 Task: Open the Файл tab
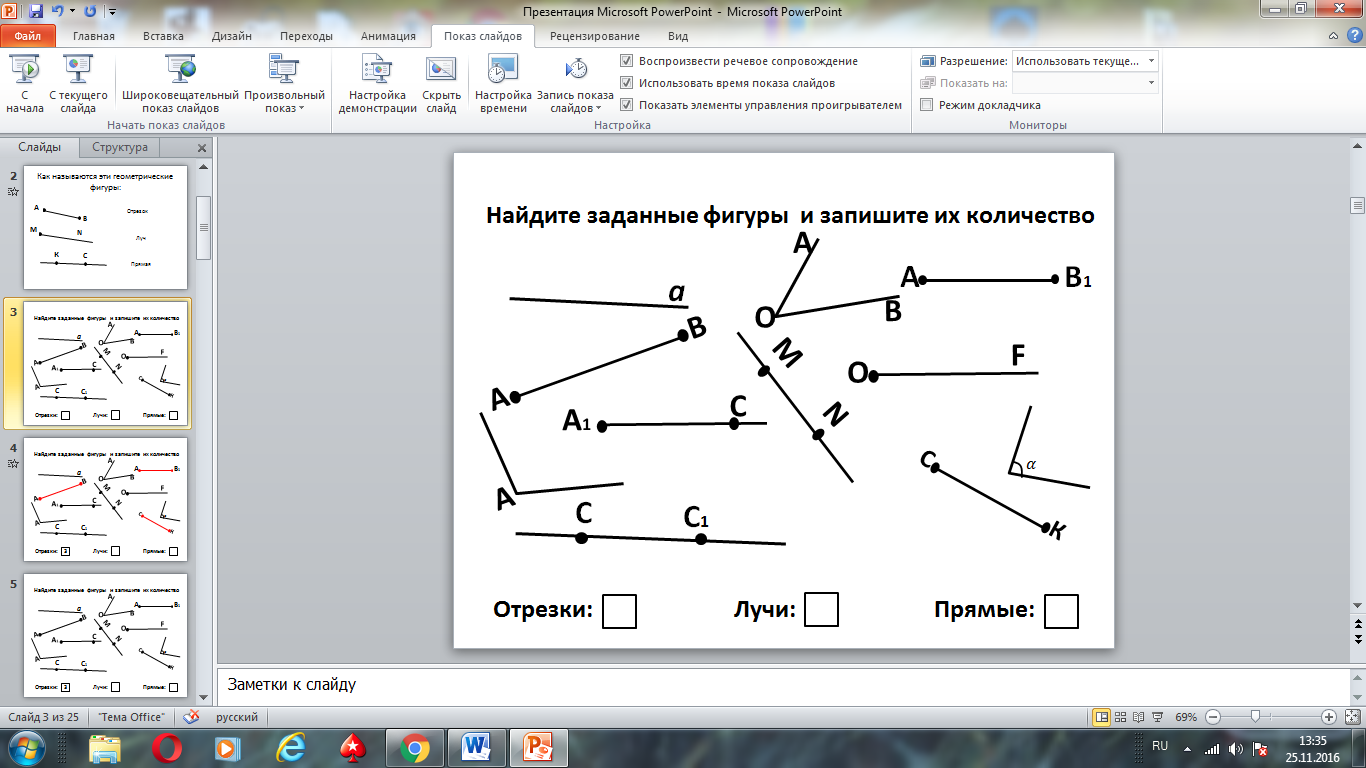point(28,36)
